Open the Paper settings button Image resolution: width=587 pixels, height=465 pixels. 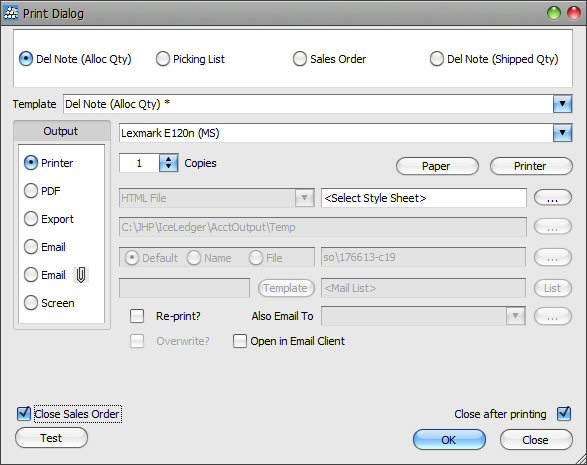pos(437,166)
